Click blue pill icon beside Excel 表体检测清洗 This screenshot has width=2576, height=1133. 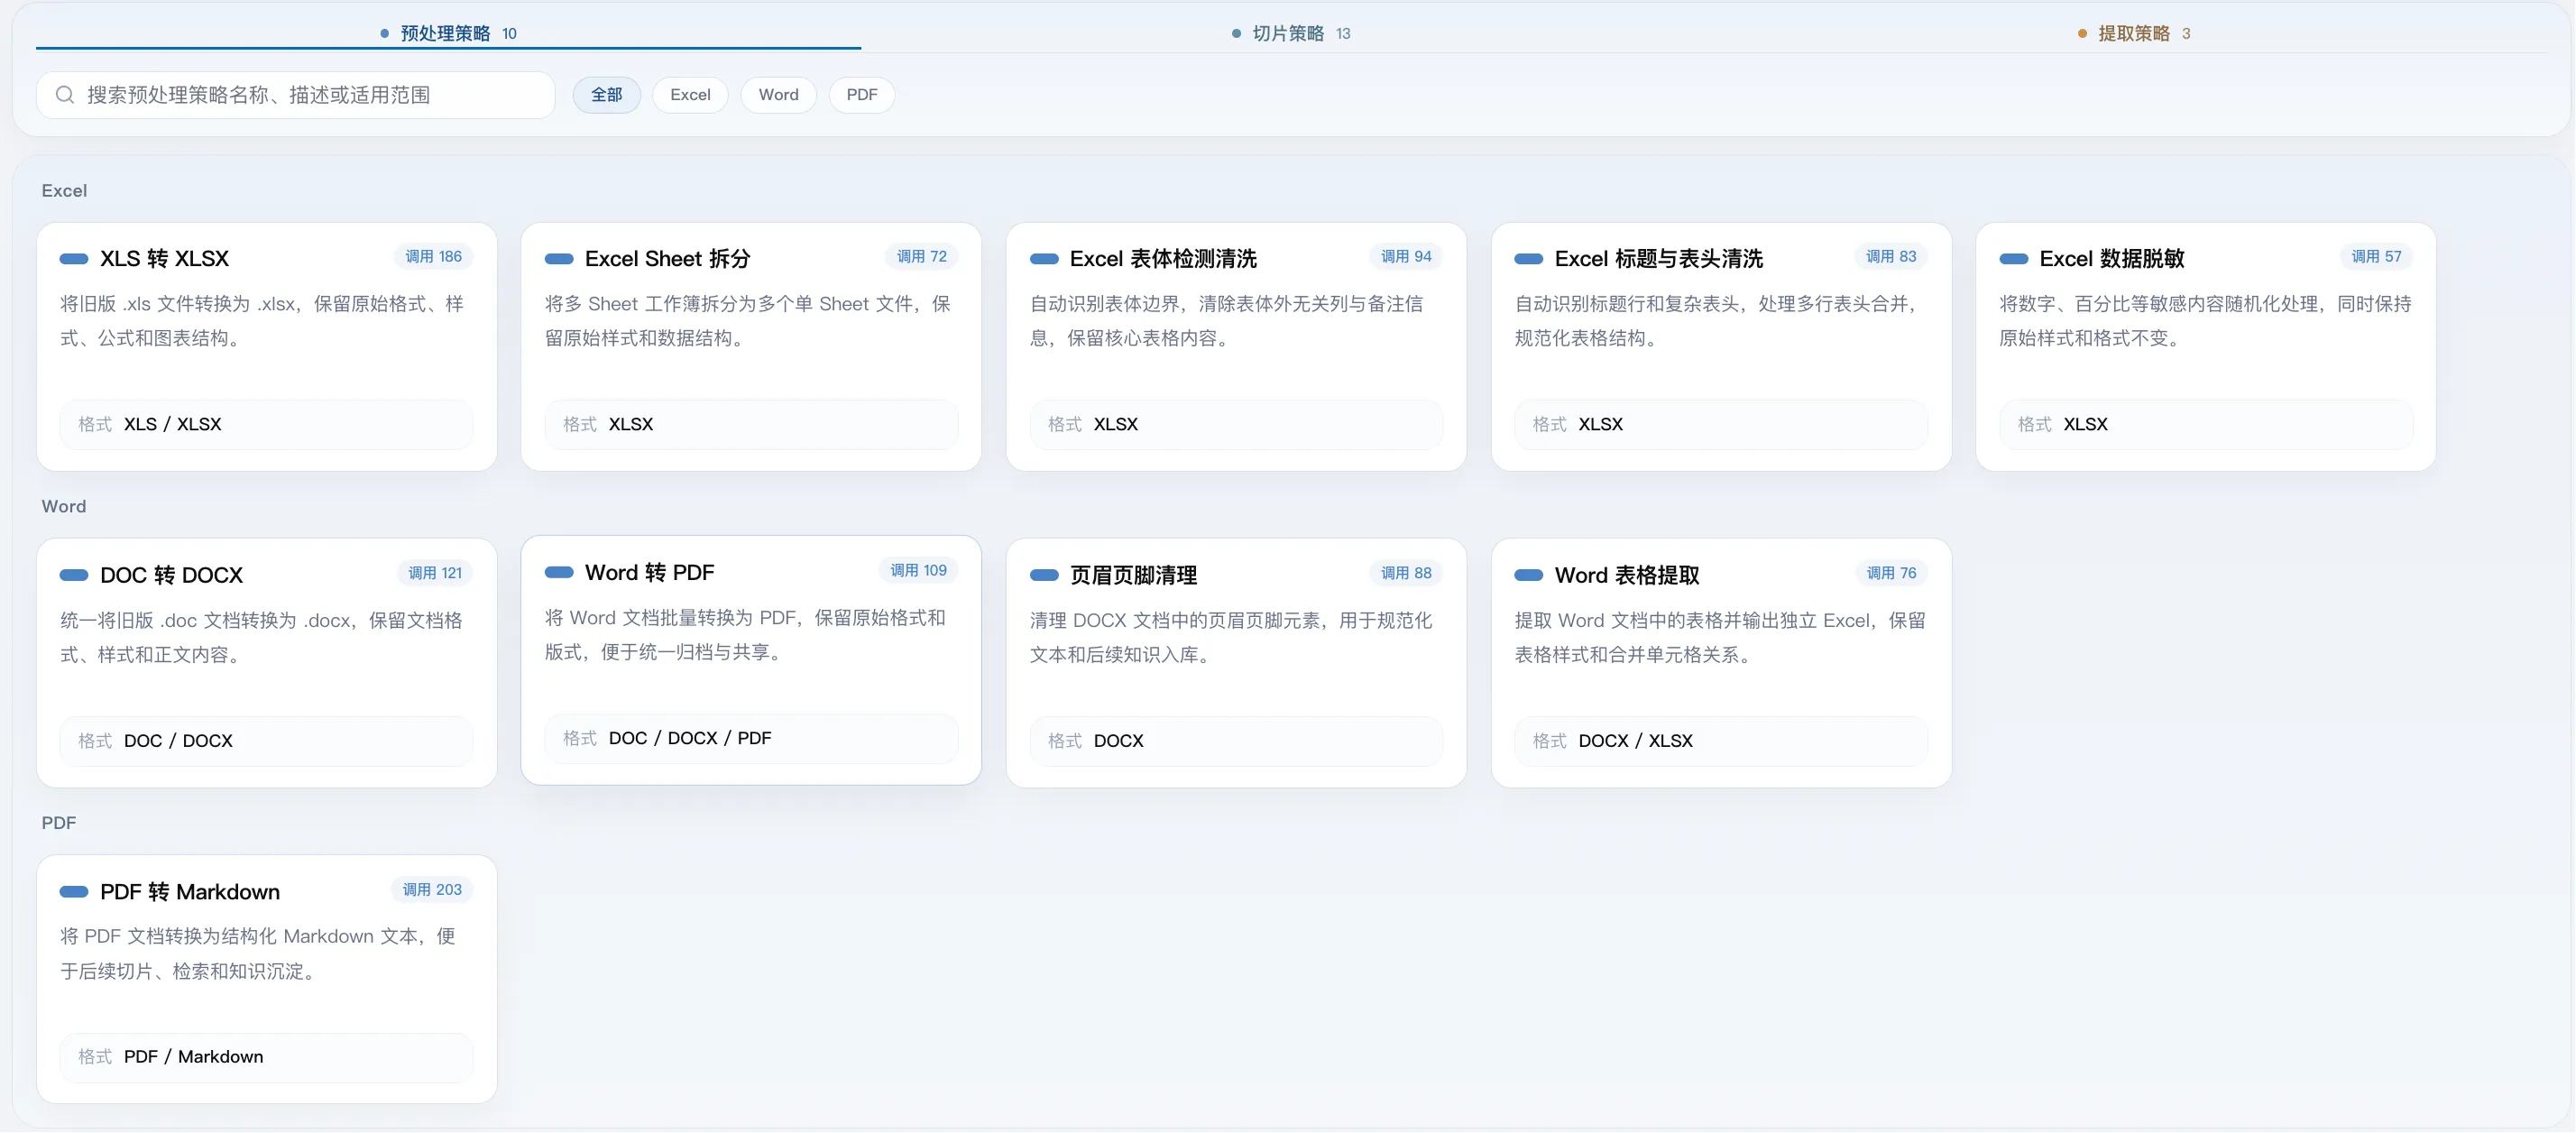[x=1044, y=259]
